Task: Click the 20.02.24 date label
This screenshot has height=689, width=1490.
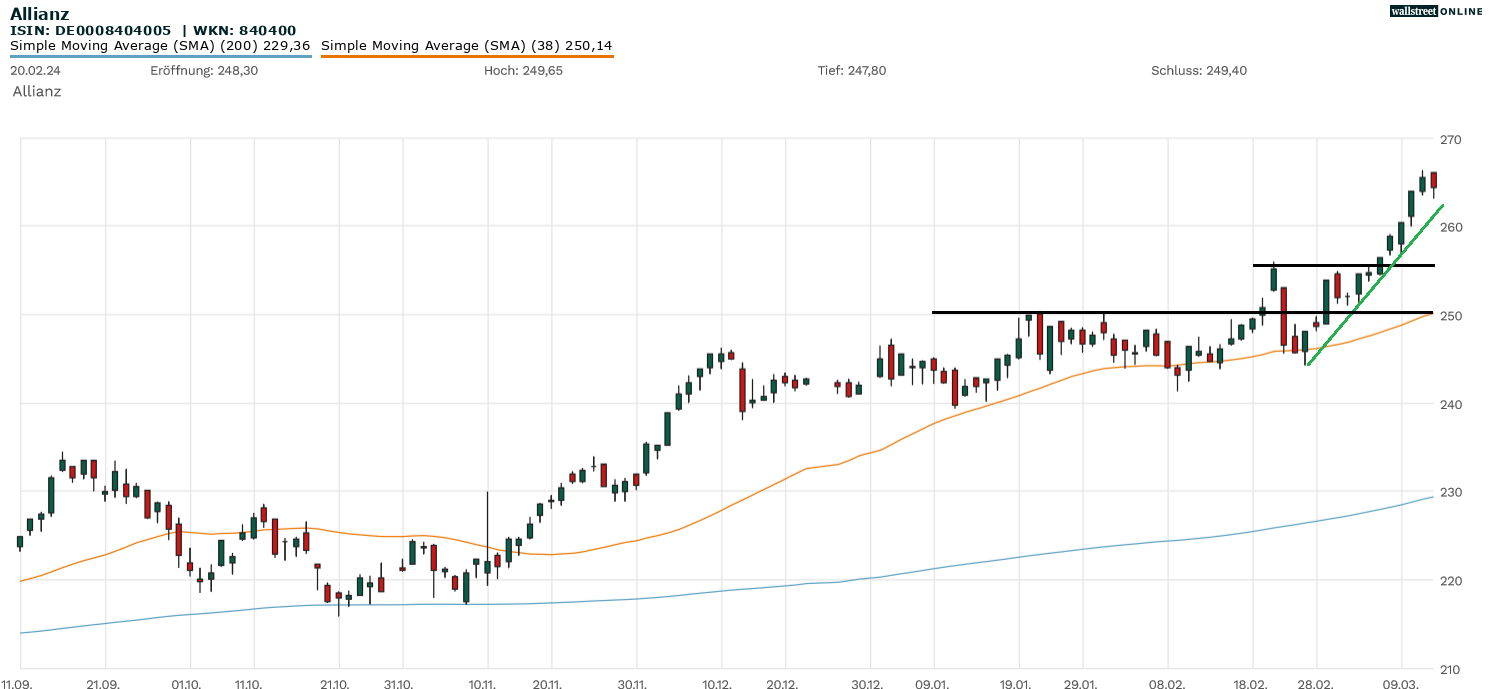Action: tap(34, 70)
